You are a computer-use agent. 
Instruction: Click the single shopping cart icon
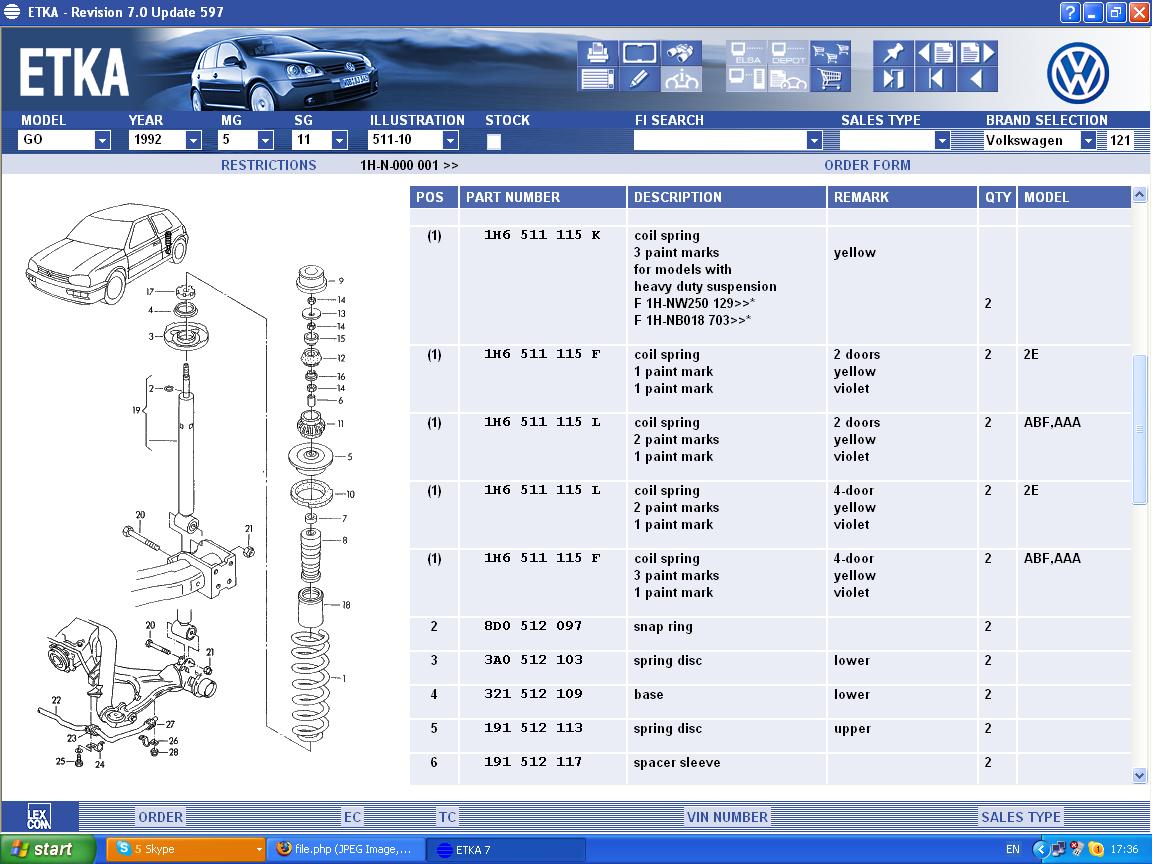click(830, 79)
